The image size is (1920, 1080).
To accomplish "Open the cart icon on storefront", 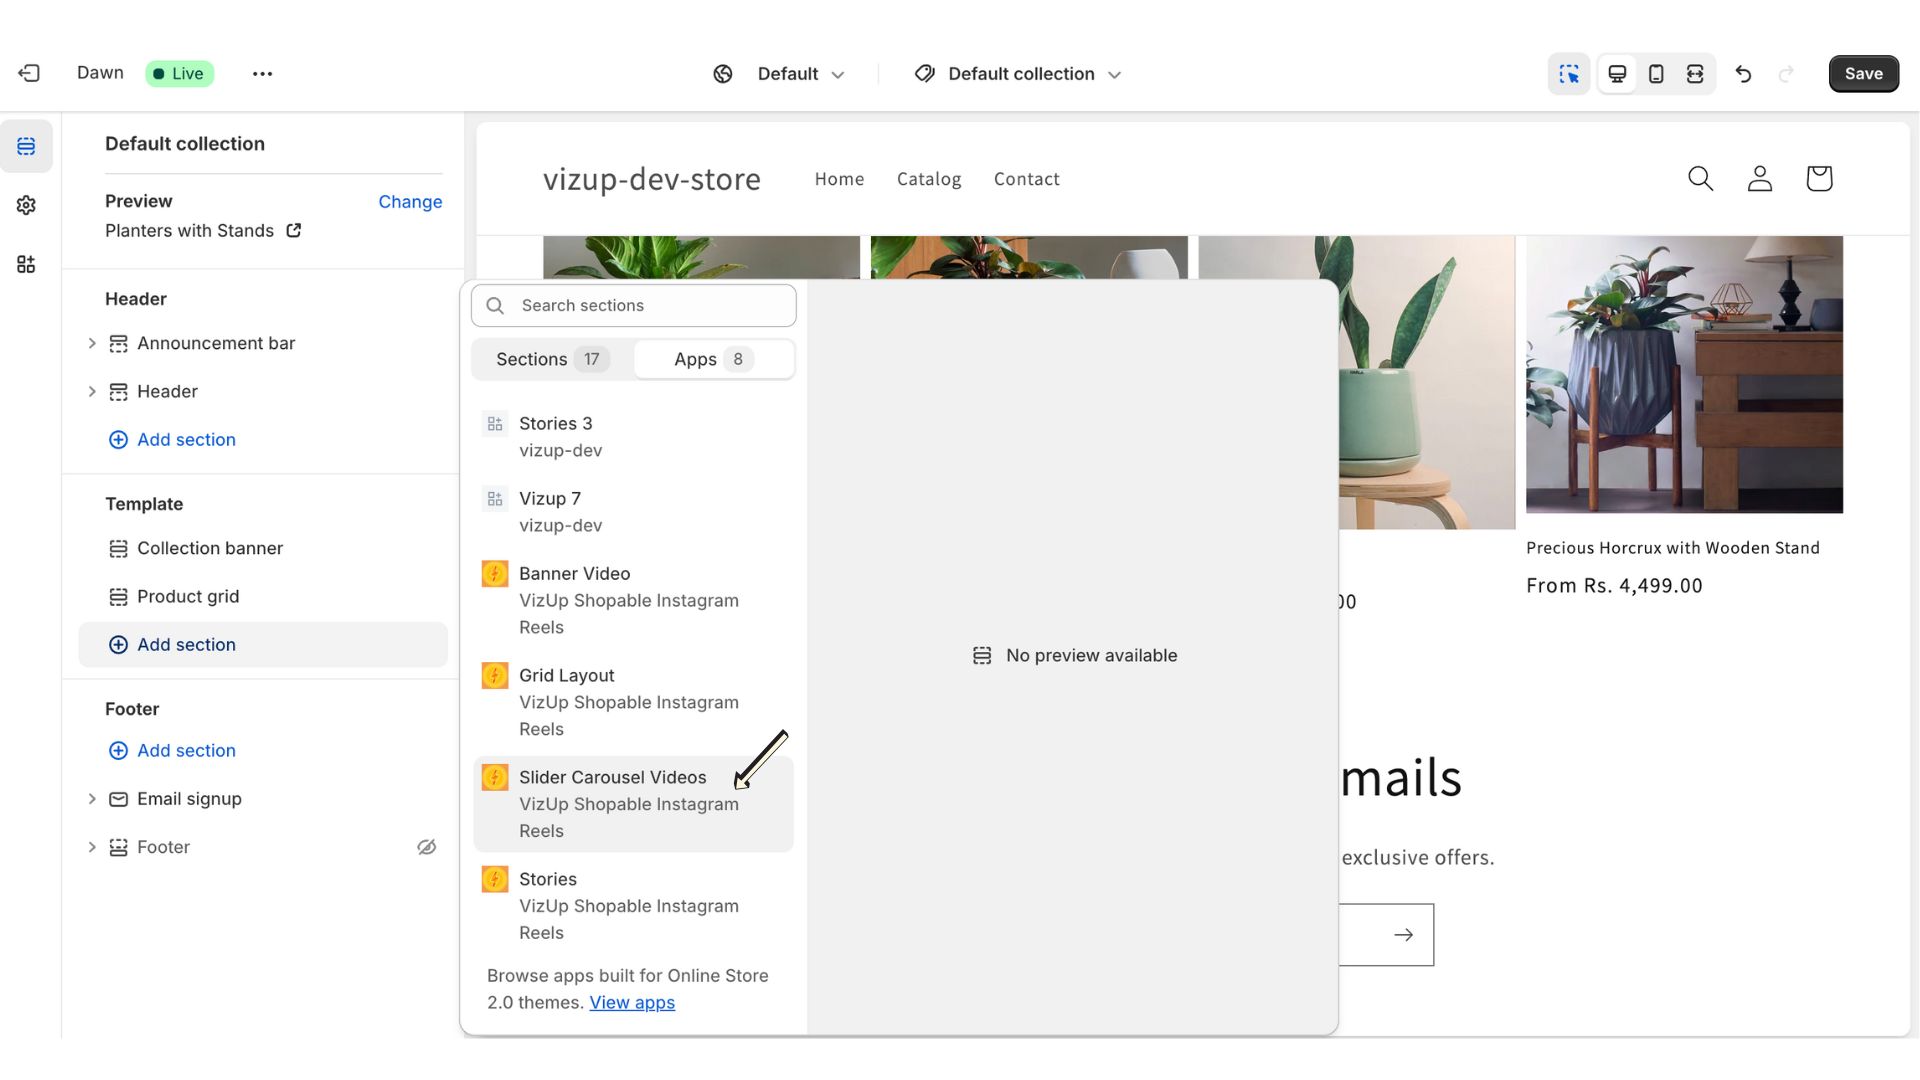I will [x=1819, y=178].
